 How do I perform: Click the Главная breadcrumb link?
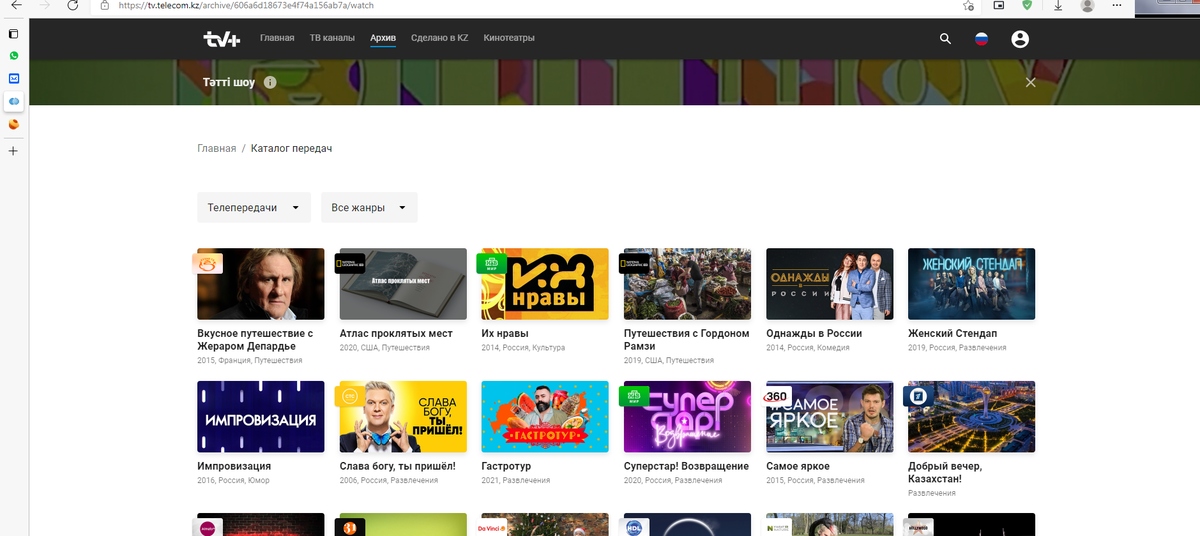pos(217,148)
